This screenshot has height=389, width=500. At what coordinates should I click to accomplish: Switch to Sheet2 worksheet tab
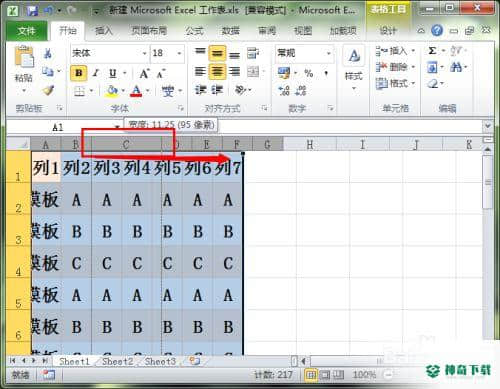pos(117,361)
